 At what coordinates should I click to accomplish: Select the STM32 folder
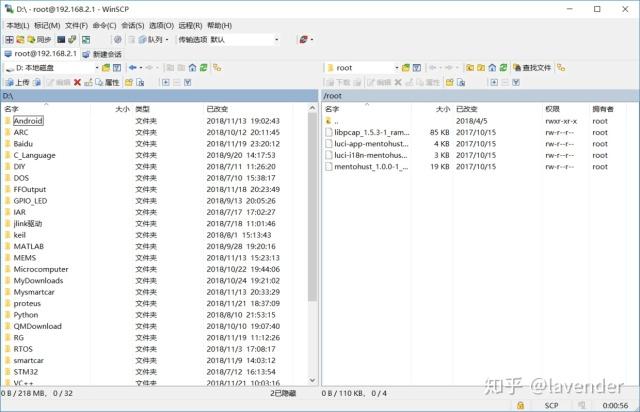pos(26,372)
